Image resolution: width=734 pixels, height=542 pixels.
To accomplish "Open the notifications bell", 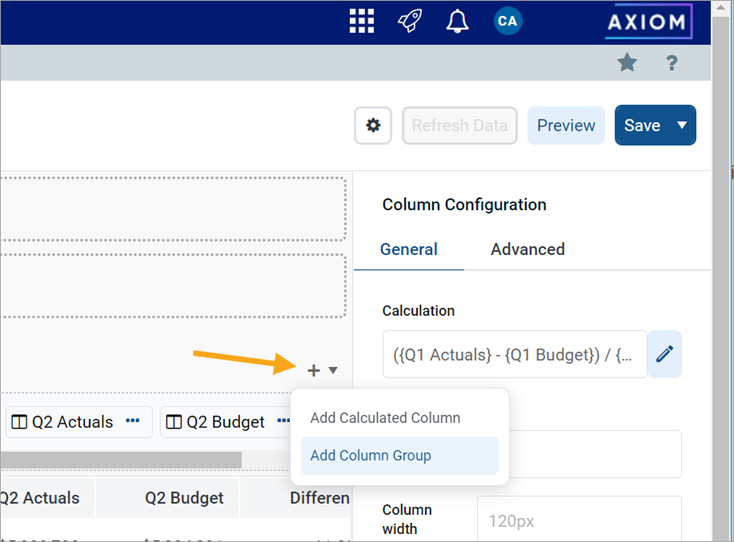I will point(457,21).
